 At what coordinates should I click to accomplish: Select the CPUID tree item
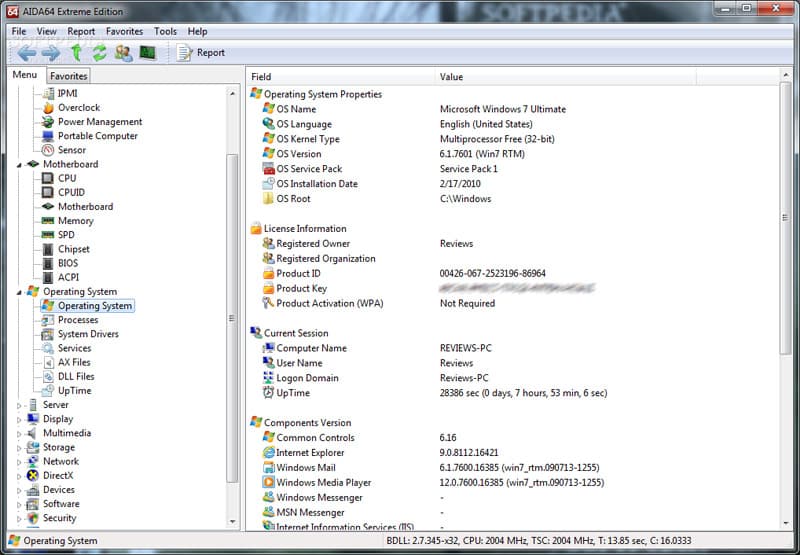(71, 192)
